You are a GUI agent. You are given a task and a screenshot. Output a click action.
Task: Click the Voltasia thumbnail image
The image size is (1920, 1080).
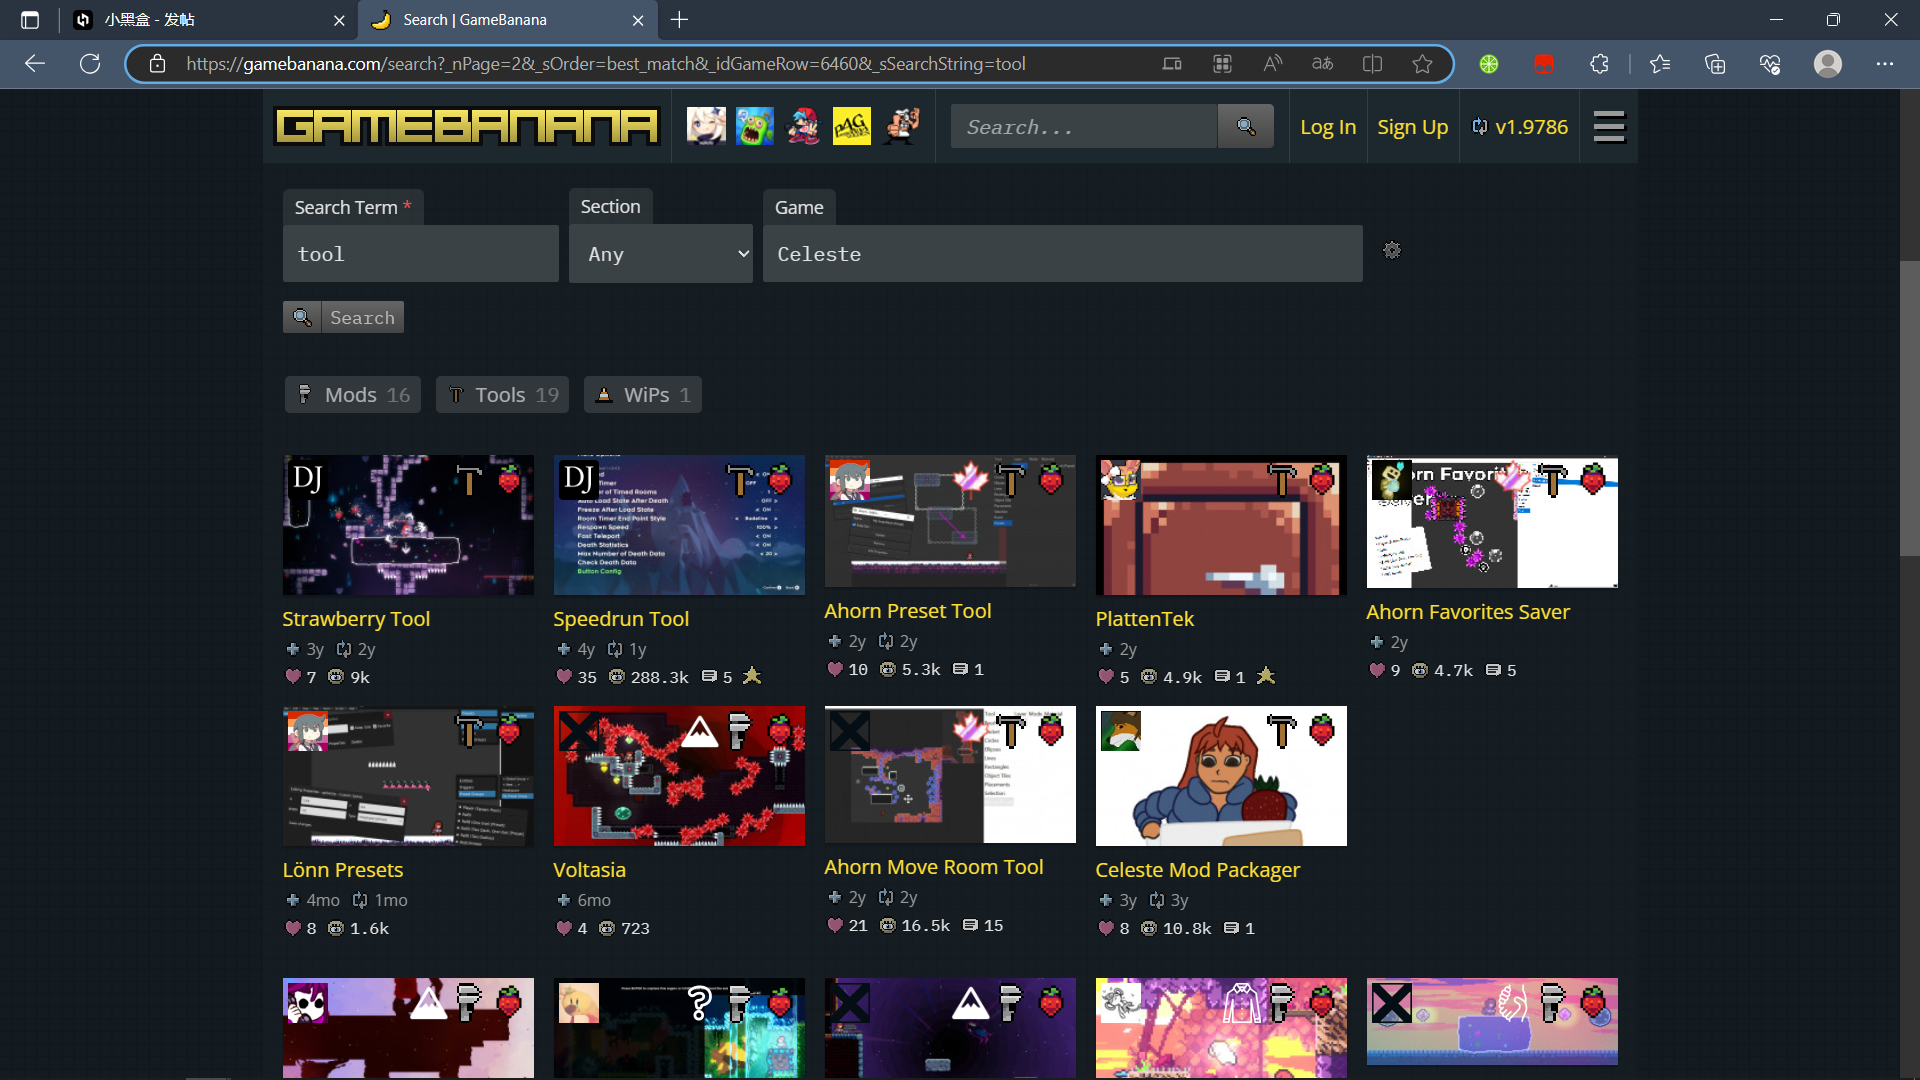point(679,776)
